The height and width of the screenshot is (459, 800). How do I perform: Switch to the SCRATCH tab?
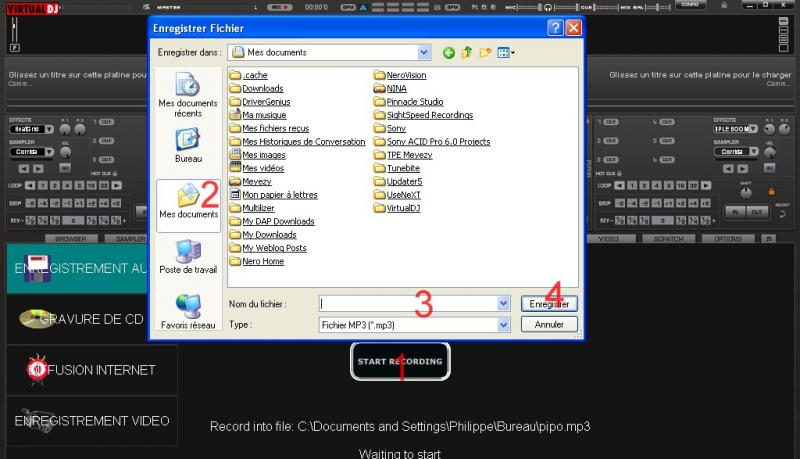[x=668, y=239]
